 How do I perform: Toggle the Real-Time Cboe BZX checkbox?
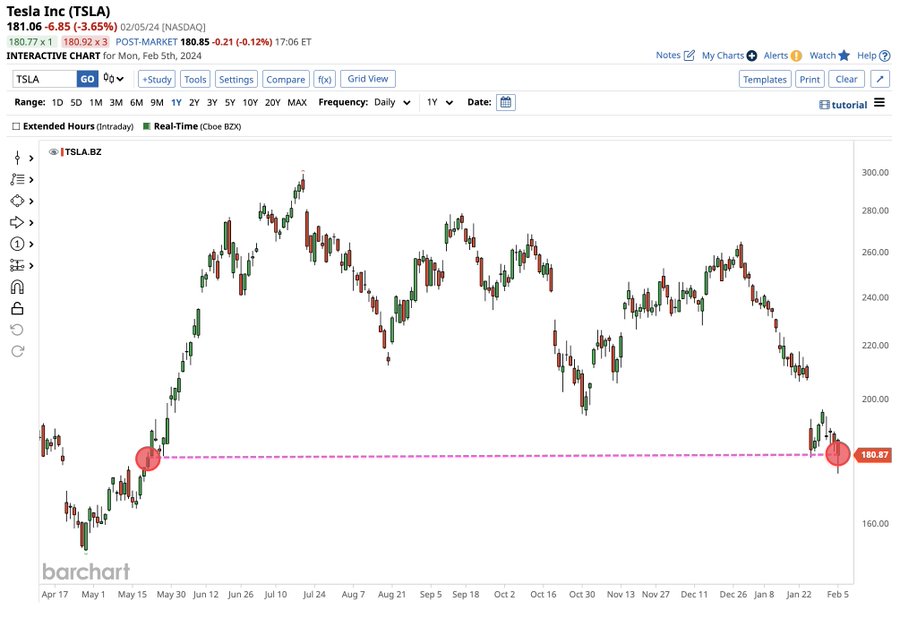point(147,126)
